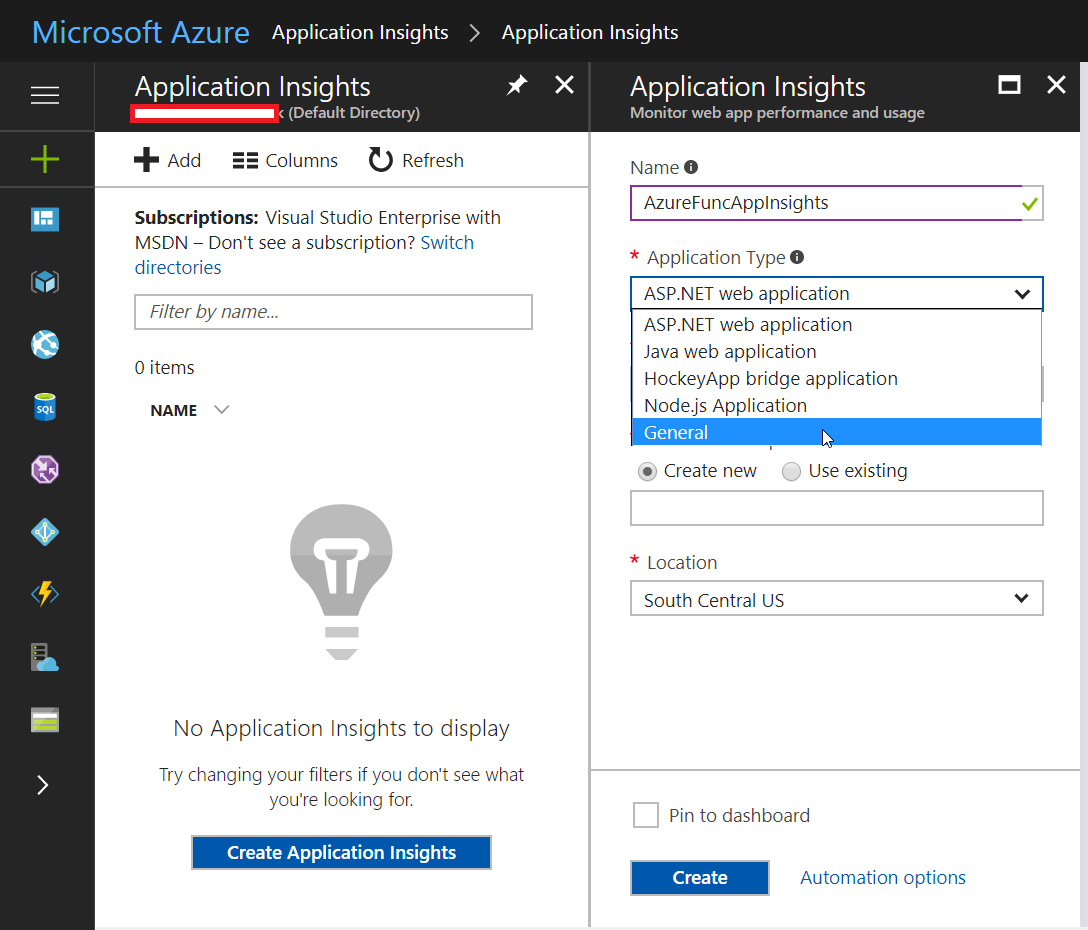
Task: Sort by the NAME column chevron
Action: pyautogui.click(x=221, y=409)
